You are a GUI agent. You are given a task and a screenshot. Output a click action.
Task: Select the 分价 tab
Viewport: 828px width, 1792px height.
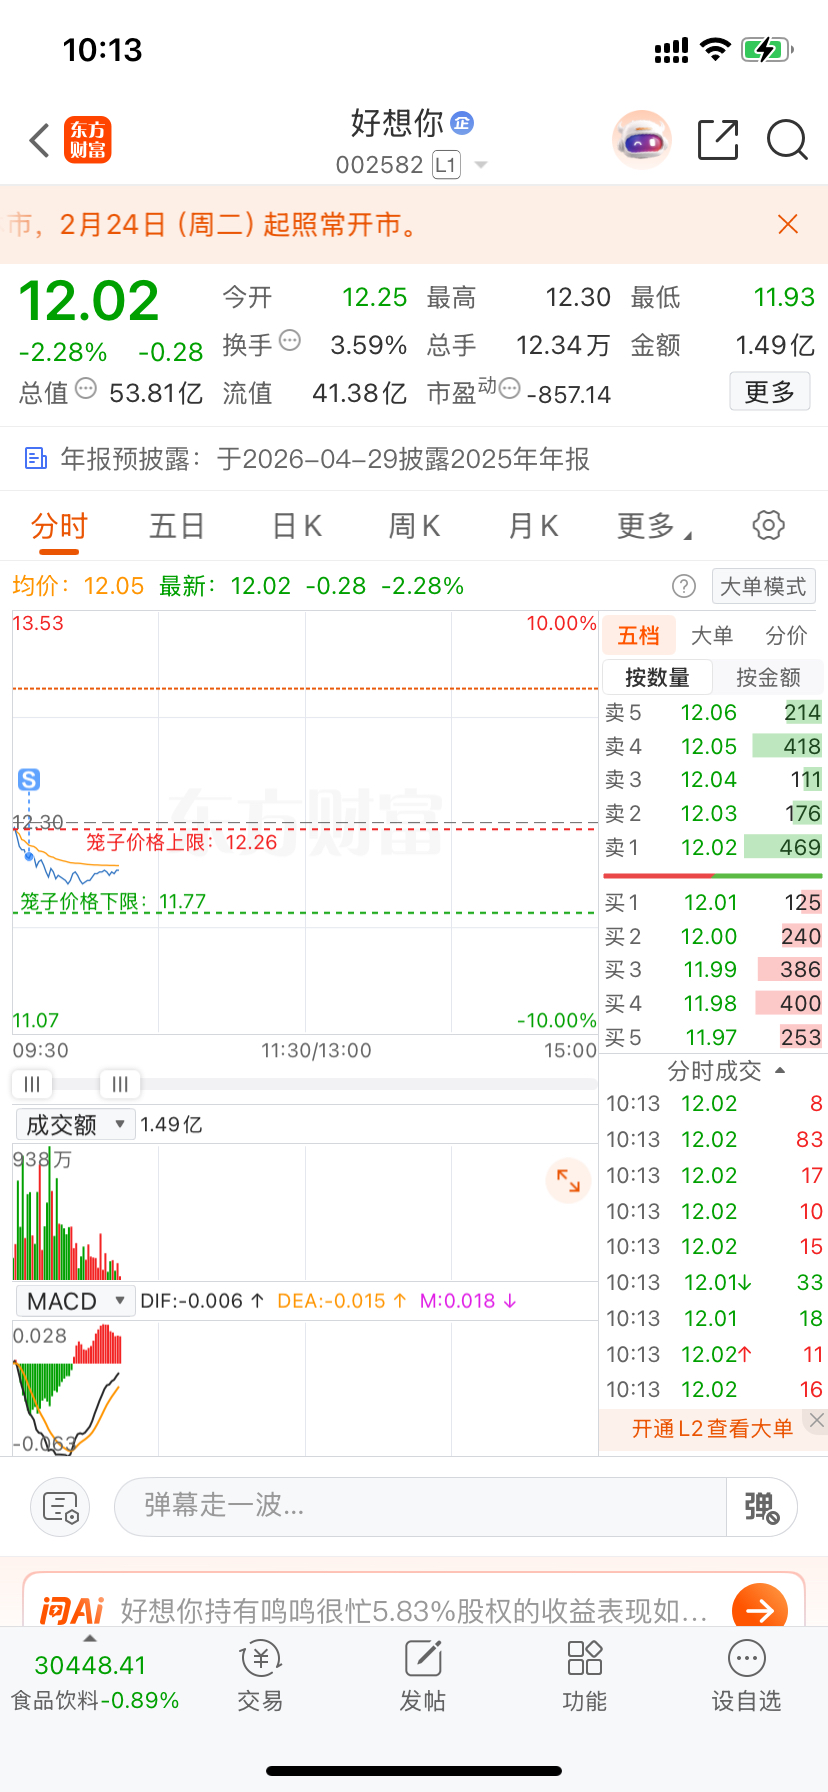point(786,635)
